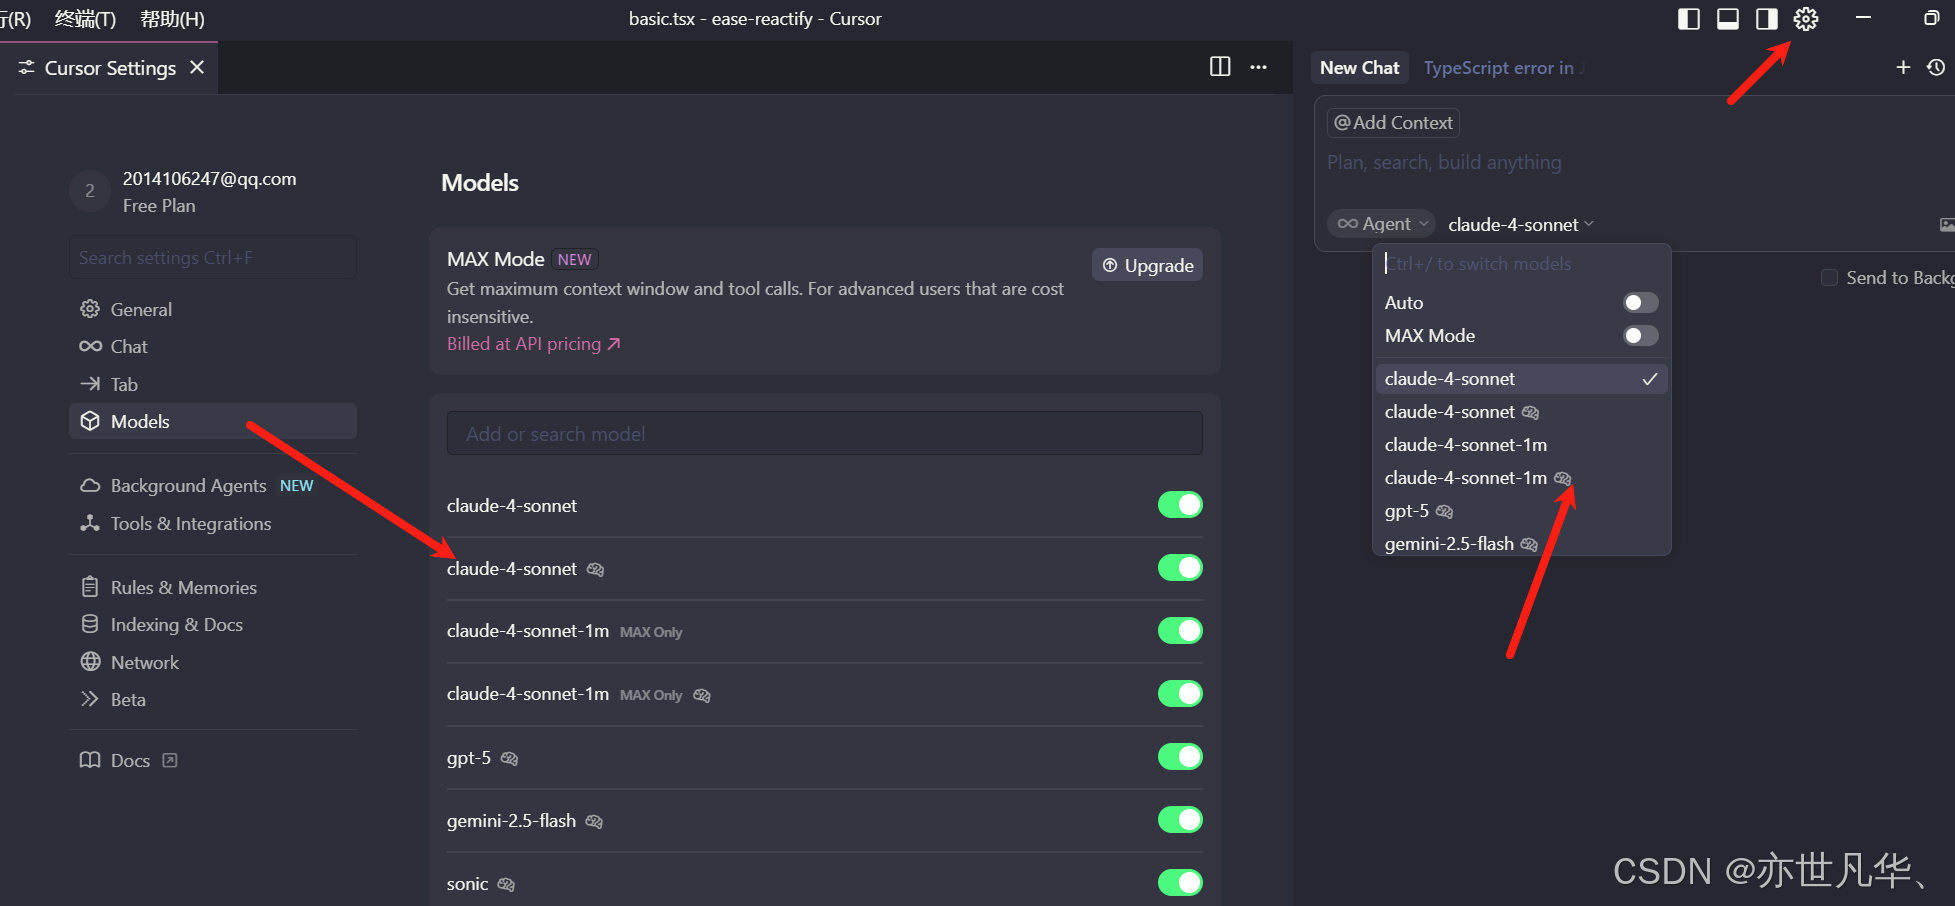The image size is (1955, 906).
Task: Open General settings section
Action: [x=212, y=309]
